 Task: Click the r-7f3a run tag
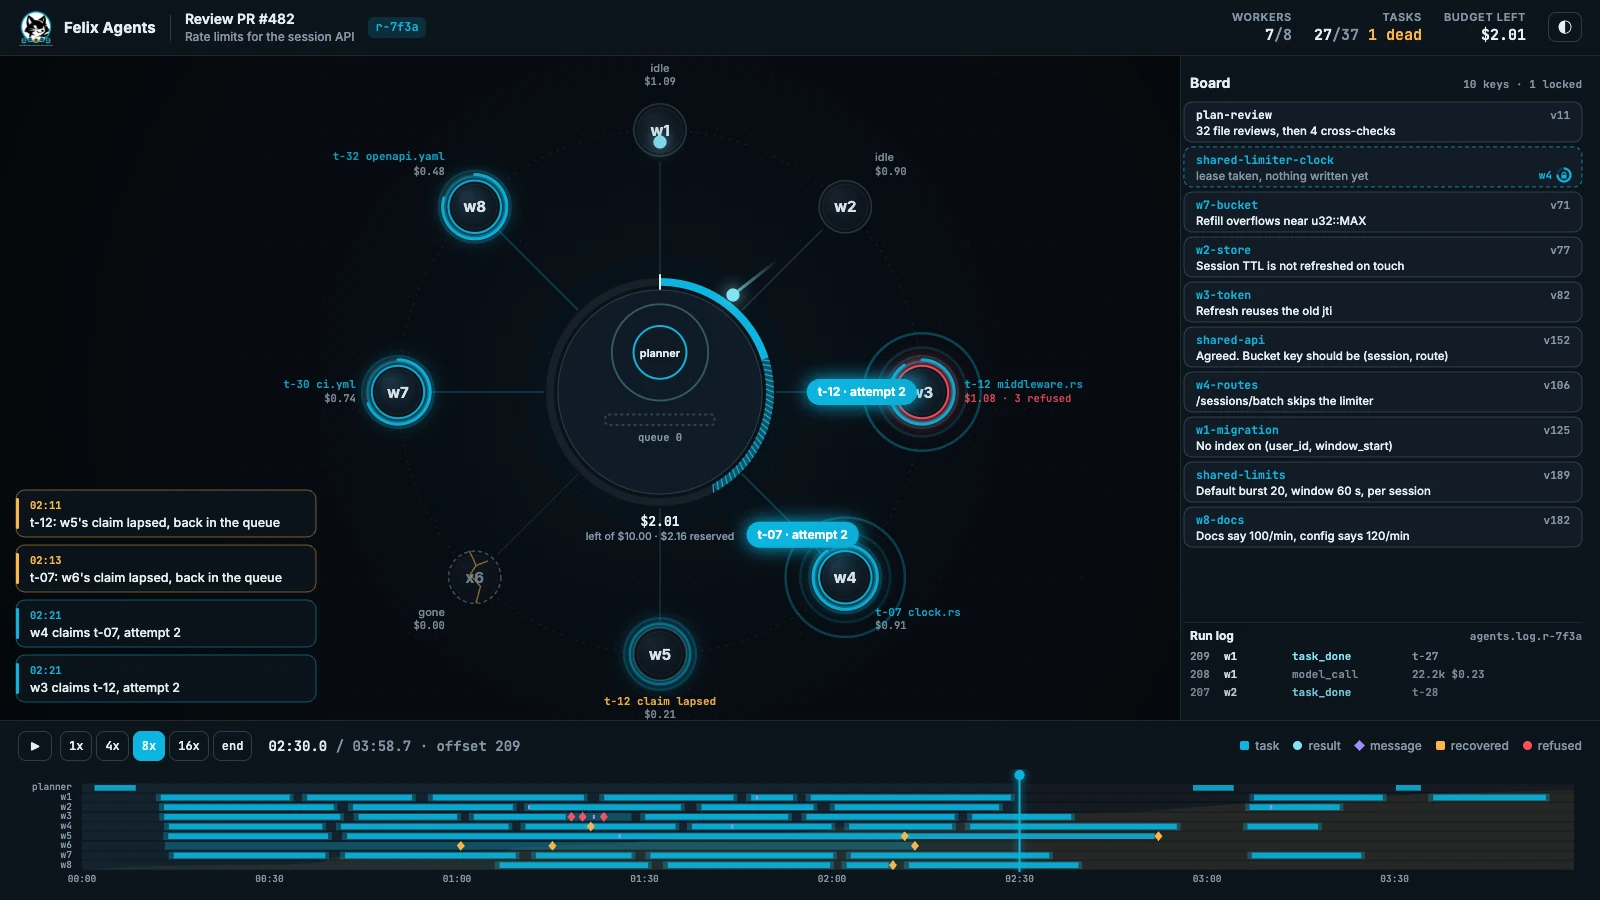pos(397,27)
